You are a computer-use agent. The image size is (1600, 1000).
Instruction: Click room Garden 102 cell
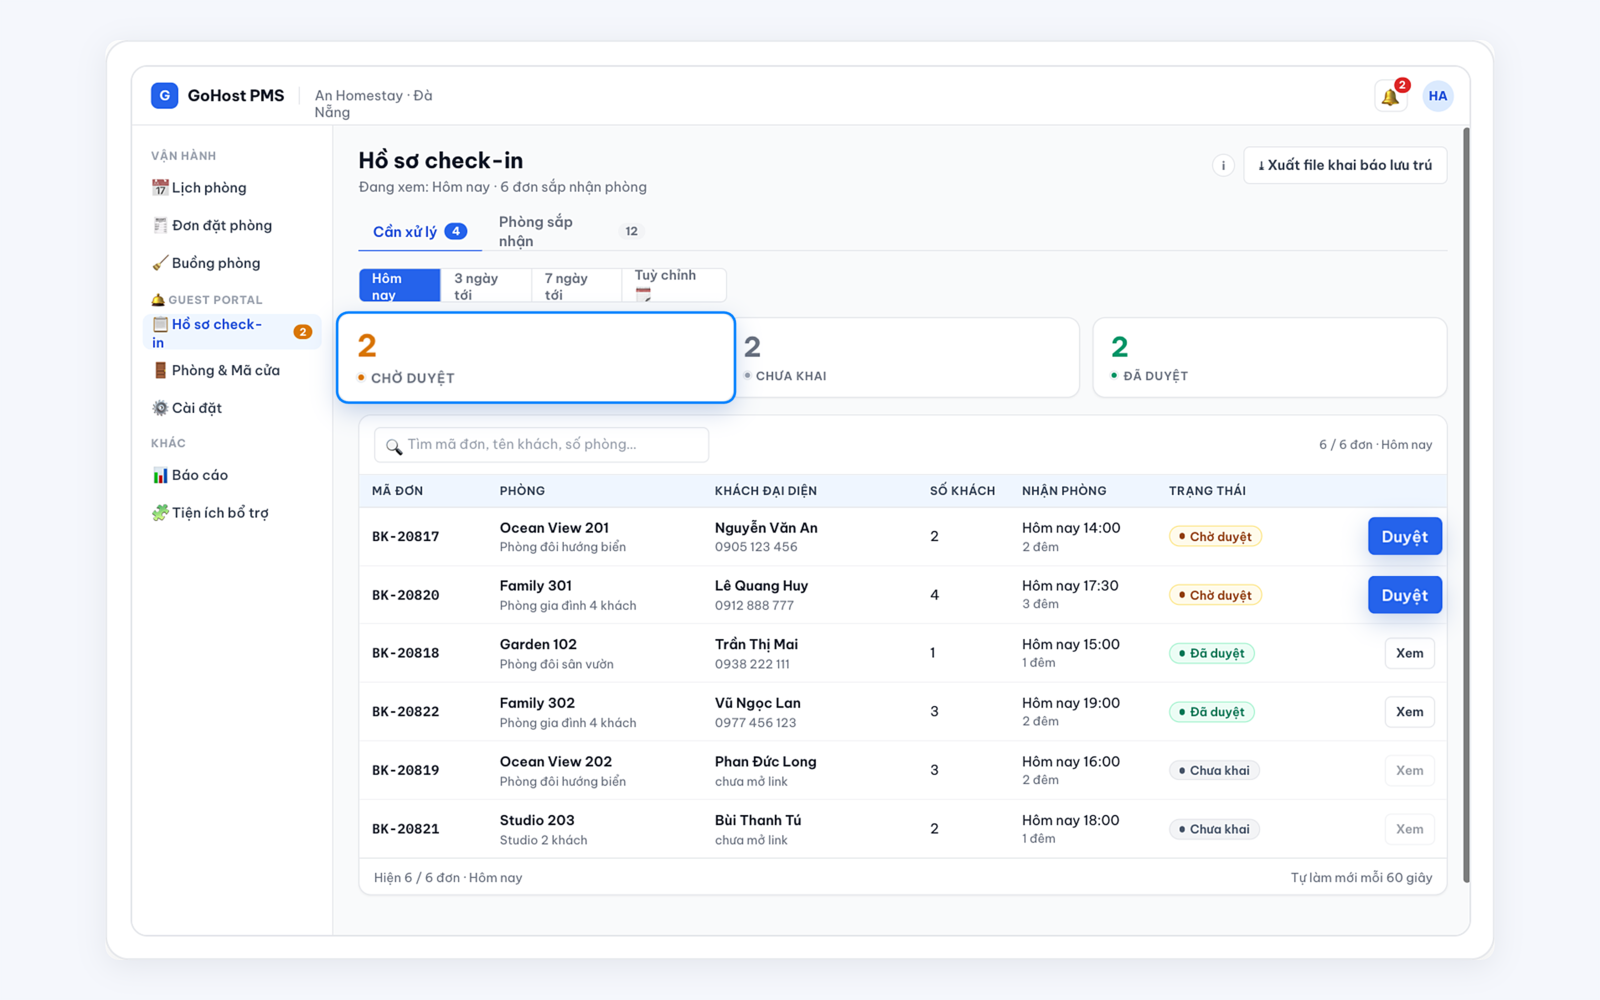pyautogui.click(x=556, y=653)
